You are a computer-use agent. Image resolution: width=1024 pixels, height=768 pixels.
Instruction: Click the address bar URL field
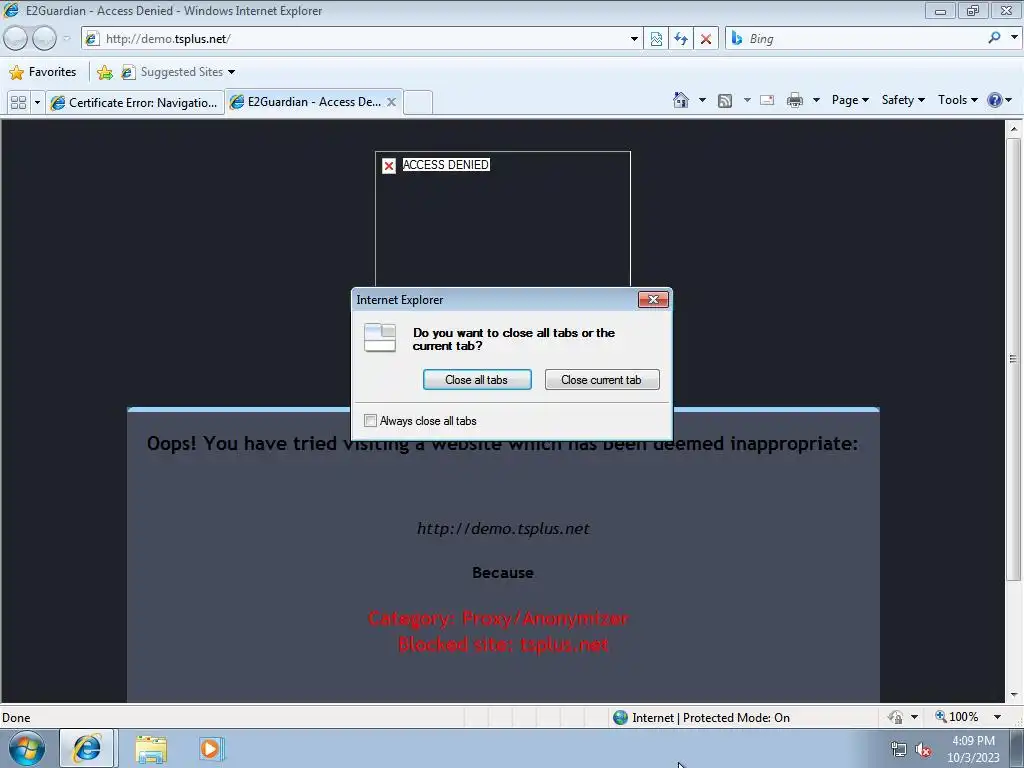[361, 39]
